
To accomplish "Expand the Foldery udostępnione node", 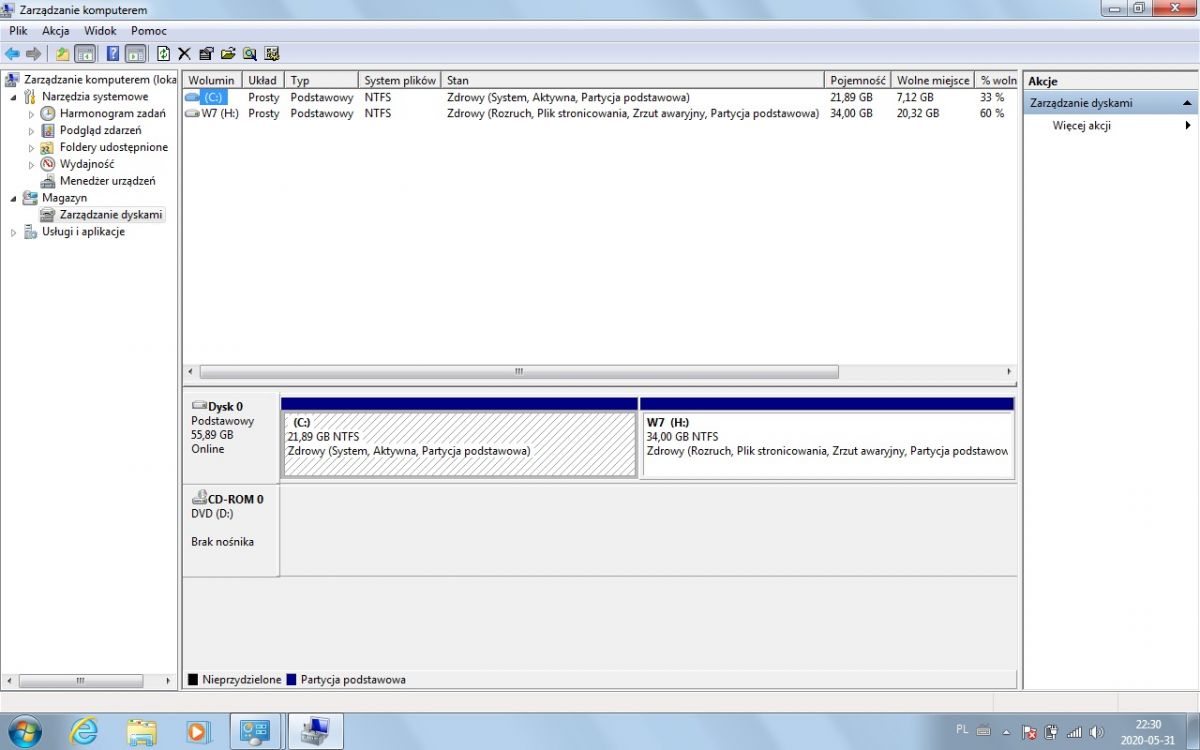I will [x=31, y=148].
